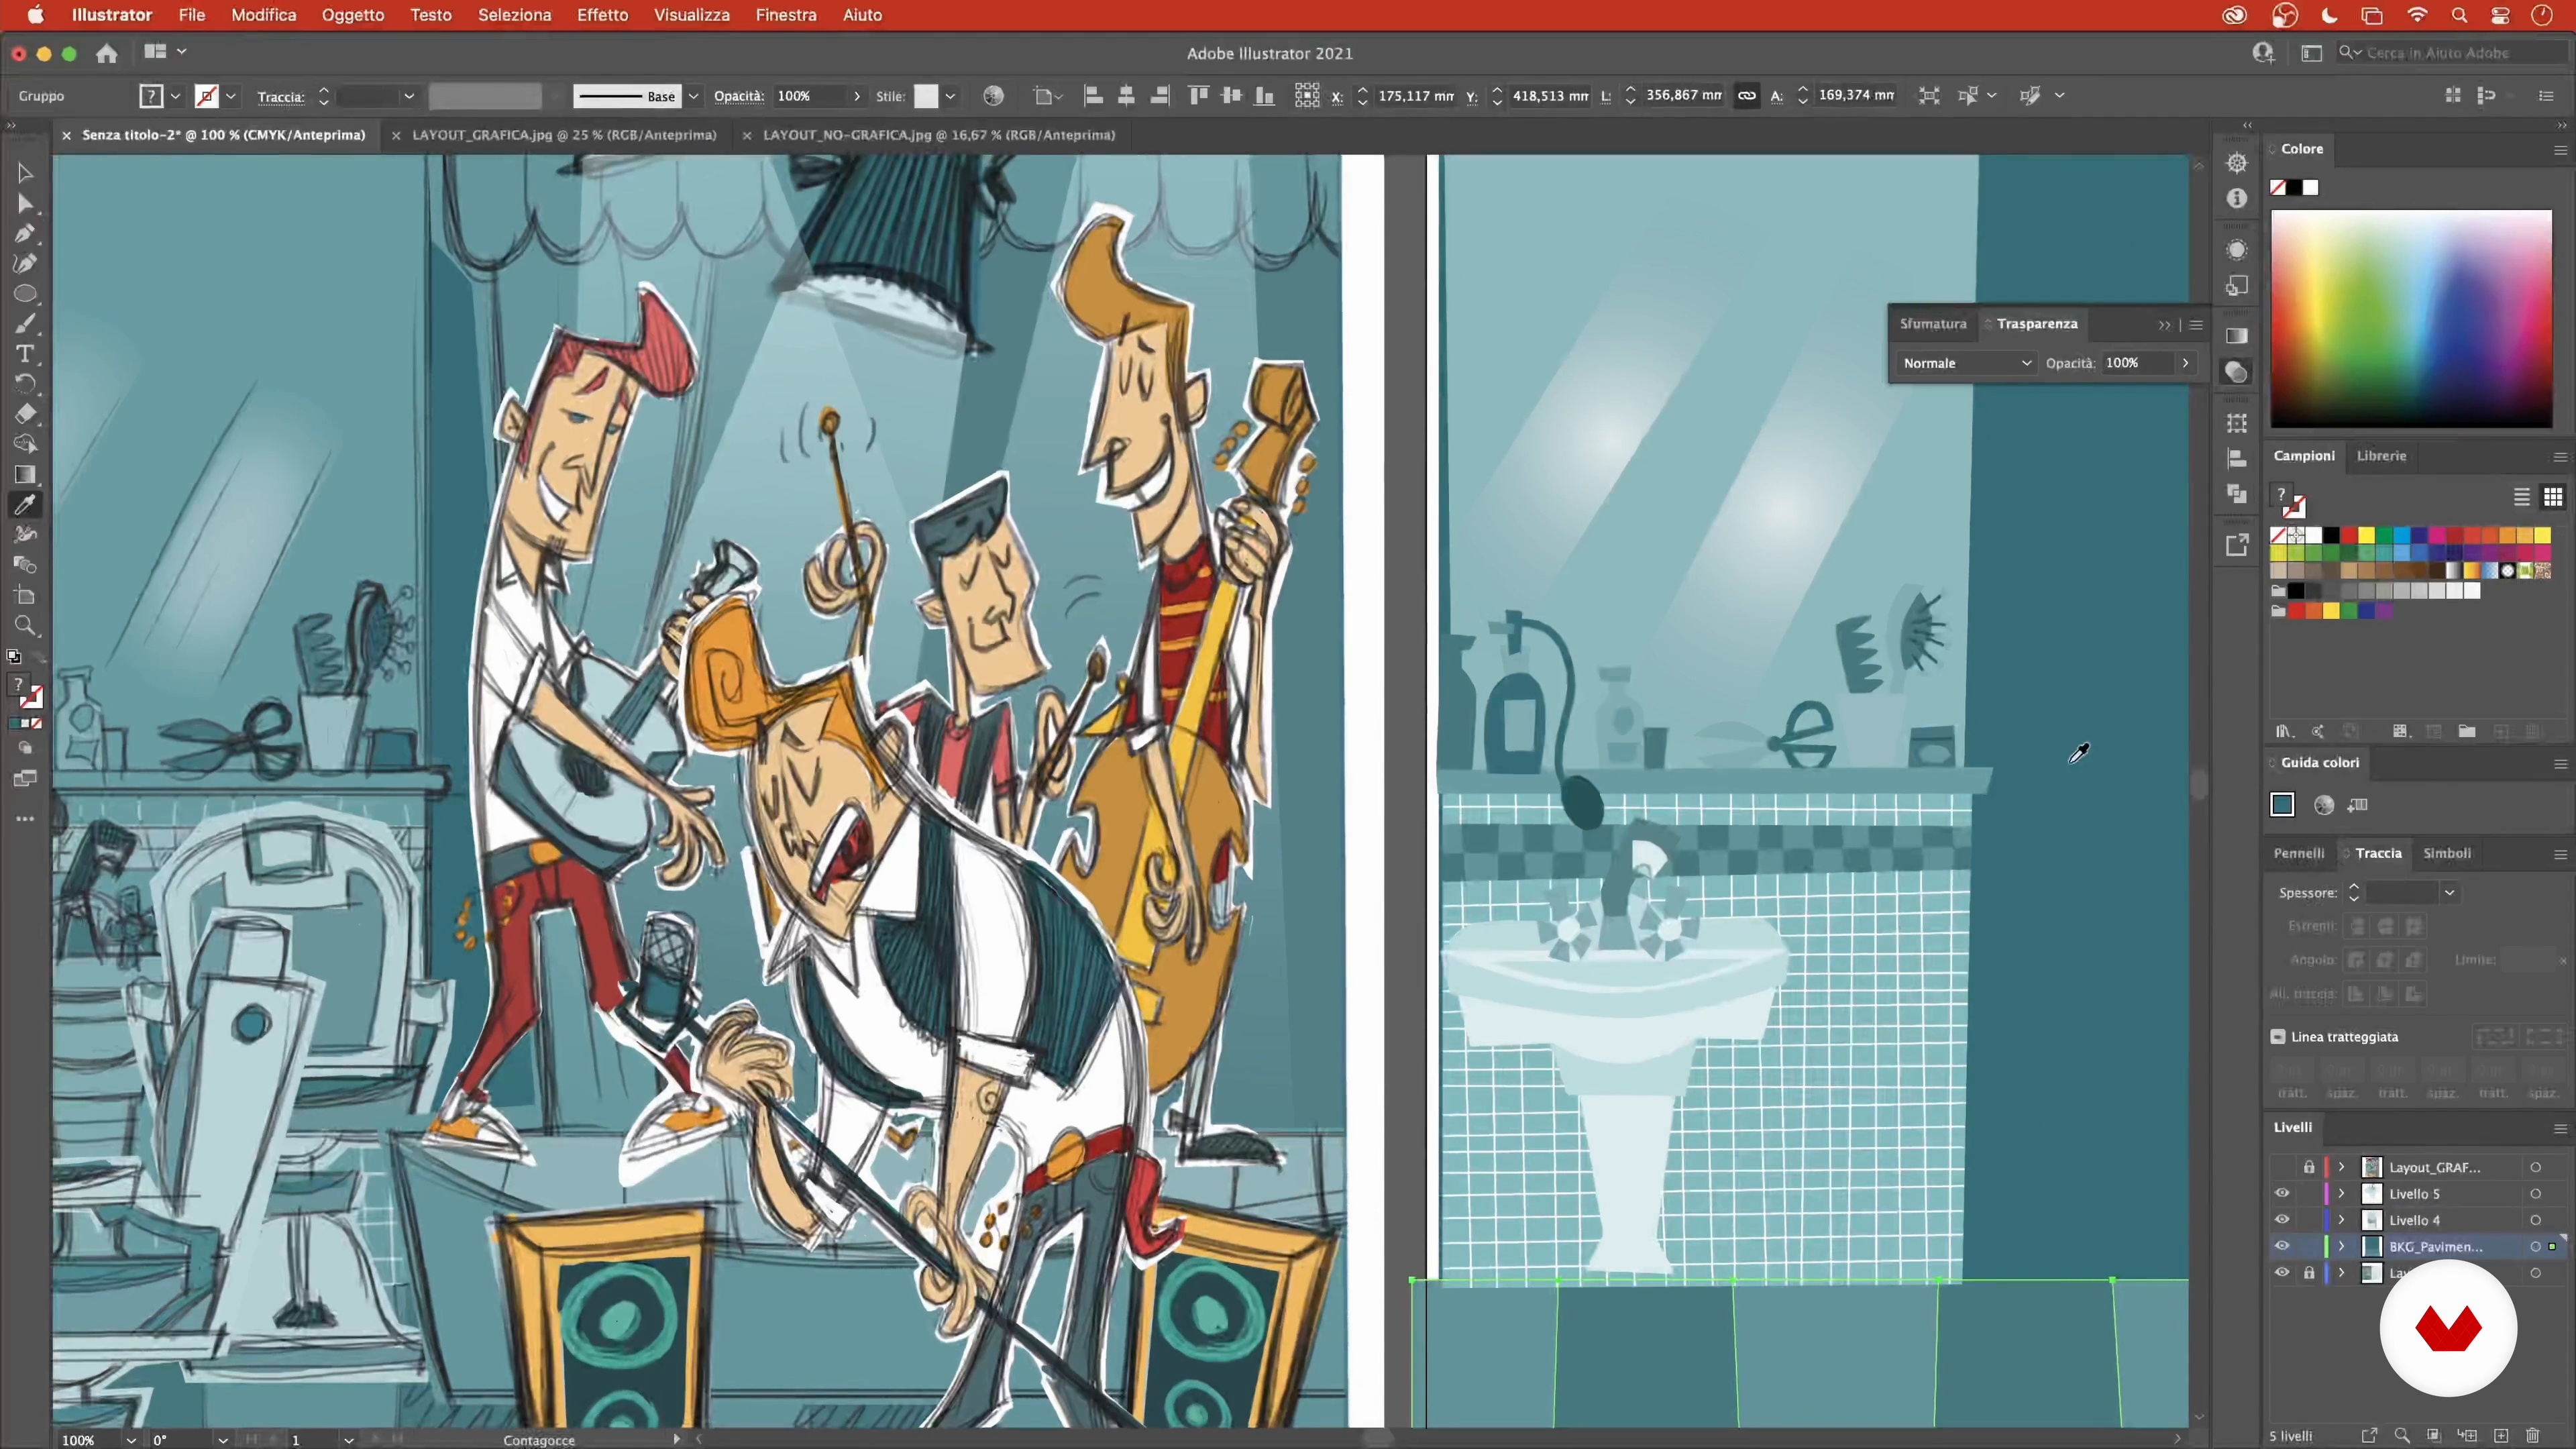
Task: Switch to the Librerie tab
Action: pyautogui.click(x=2381, y=456)
